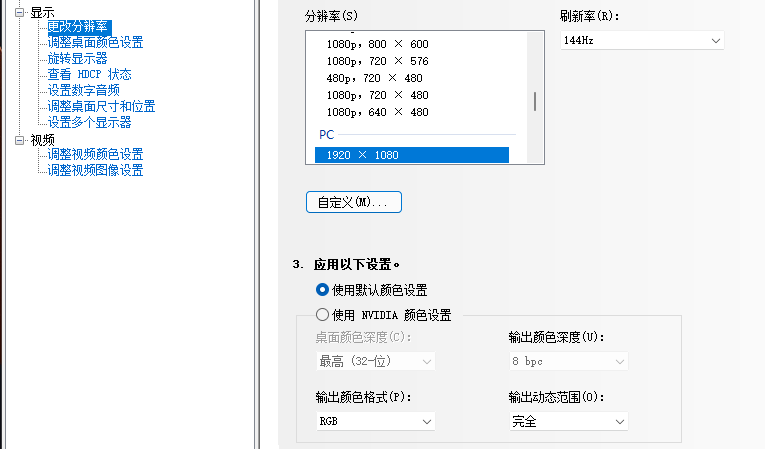This screenshot has width=765, height=449.
Task: Select the 使用默认颜色设置 radio button
Action: click(322, 290)
